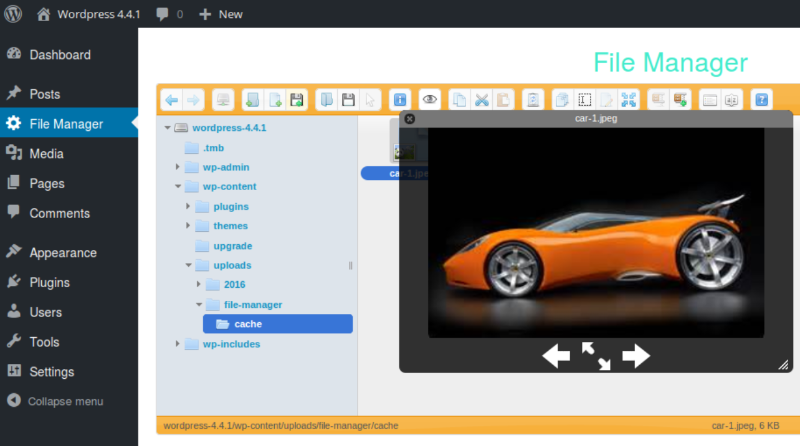Expand the wp-admin folder in the tree
The image size is (800, 446).
[x=178, y=167]
